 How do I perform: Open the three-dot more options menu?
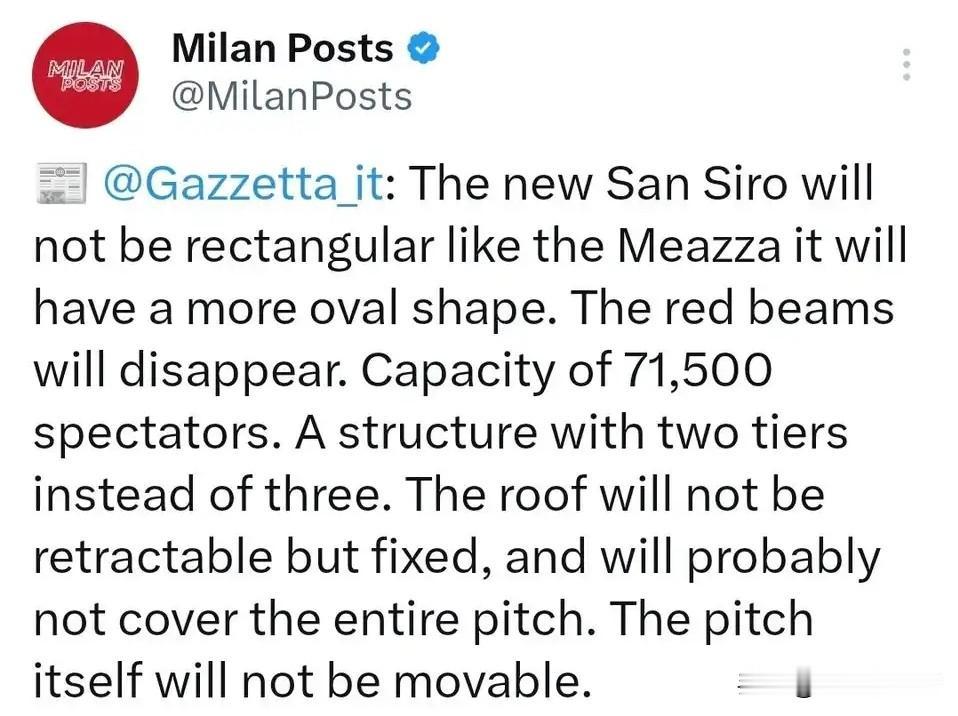[x=907, y=64]
